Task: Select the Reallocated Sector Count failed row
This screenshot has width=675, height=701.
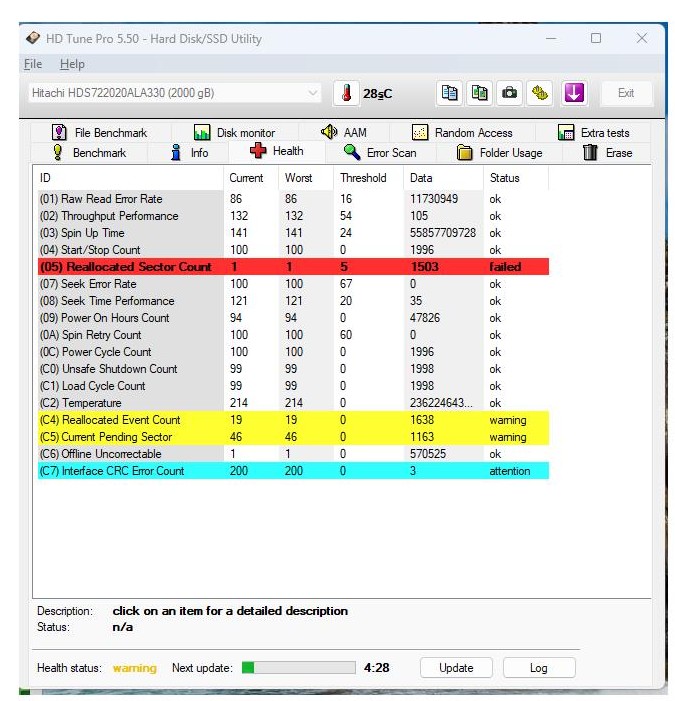Action: (x=290, y=267)
